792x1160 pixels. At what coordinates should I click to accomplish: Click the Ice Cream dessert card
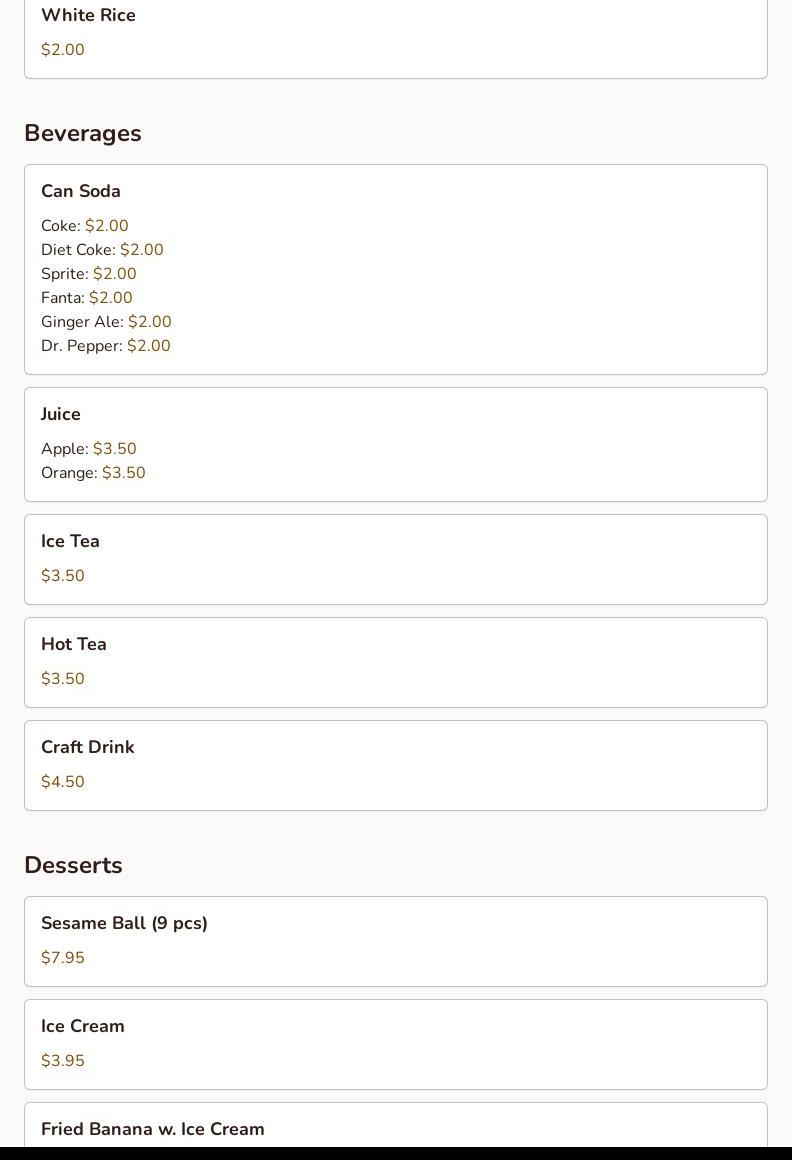[x=395, y=1044]
